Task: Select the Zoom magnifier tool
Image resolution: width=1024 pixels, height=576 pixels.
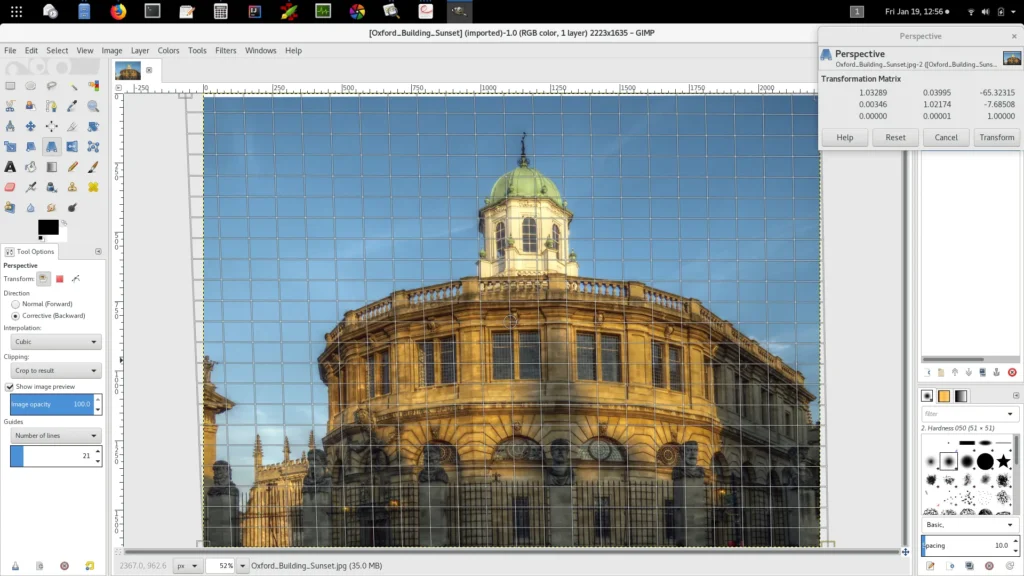Action: click(93, 106)
